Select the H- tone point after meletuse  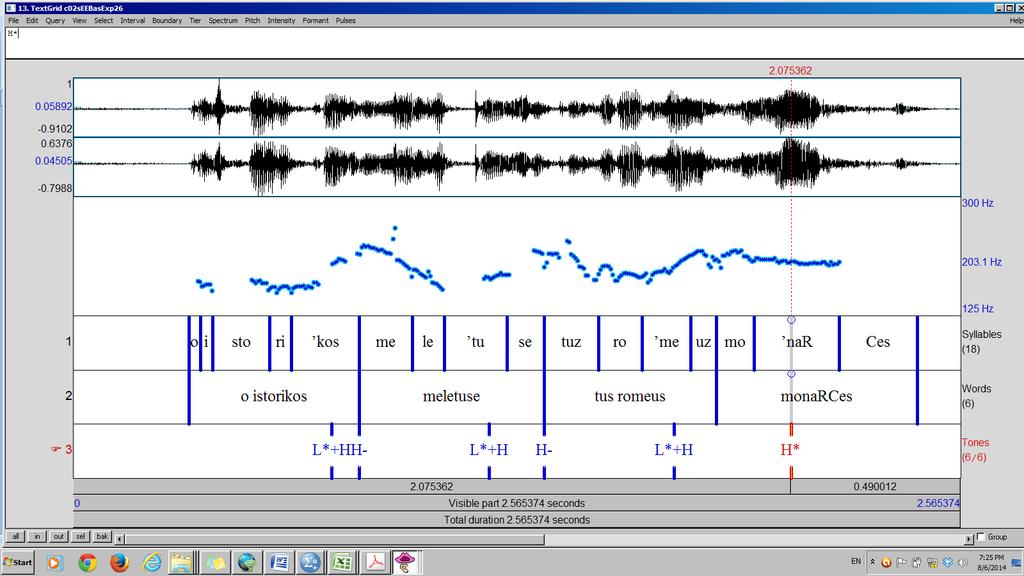pos(544,450)
